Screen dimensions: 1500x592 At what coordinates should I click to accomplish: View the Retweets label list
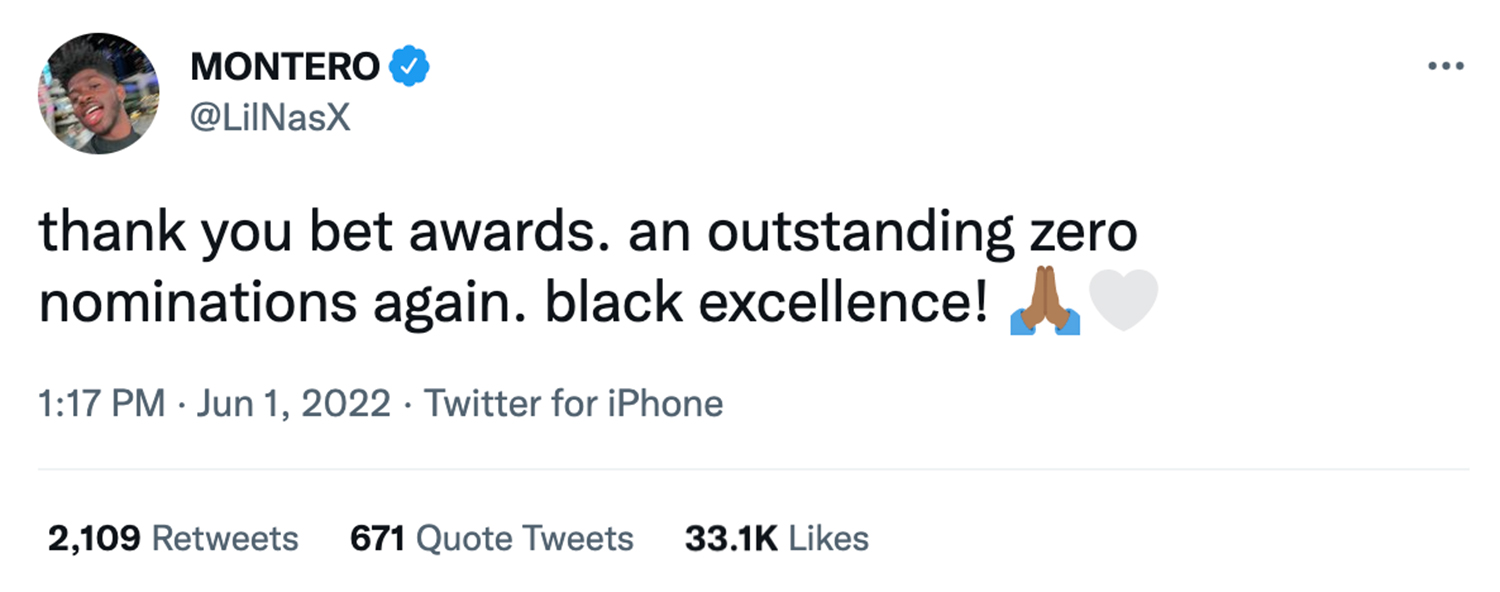[x=224, y=539]
